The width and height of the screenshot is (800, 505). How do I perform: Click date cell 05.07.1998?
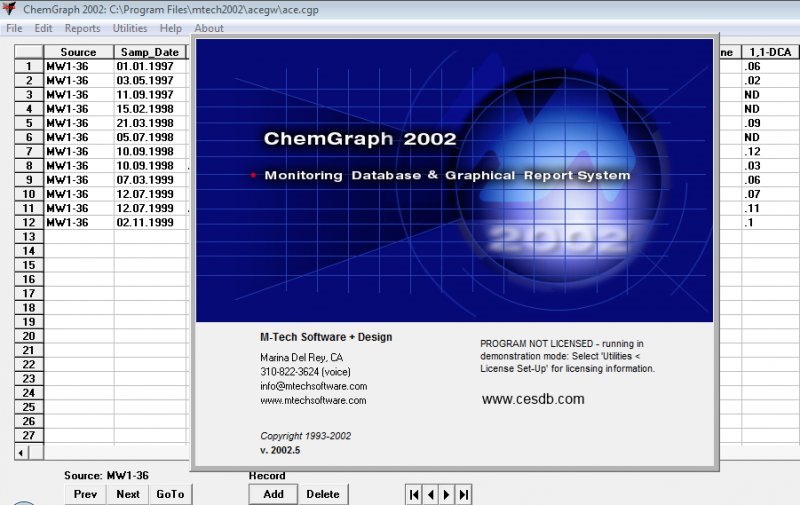151,137
